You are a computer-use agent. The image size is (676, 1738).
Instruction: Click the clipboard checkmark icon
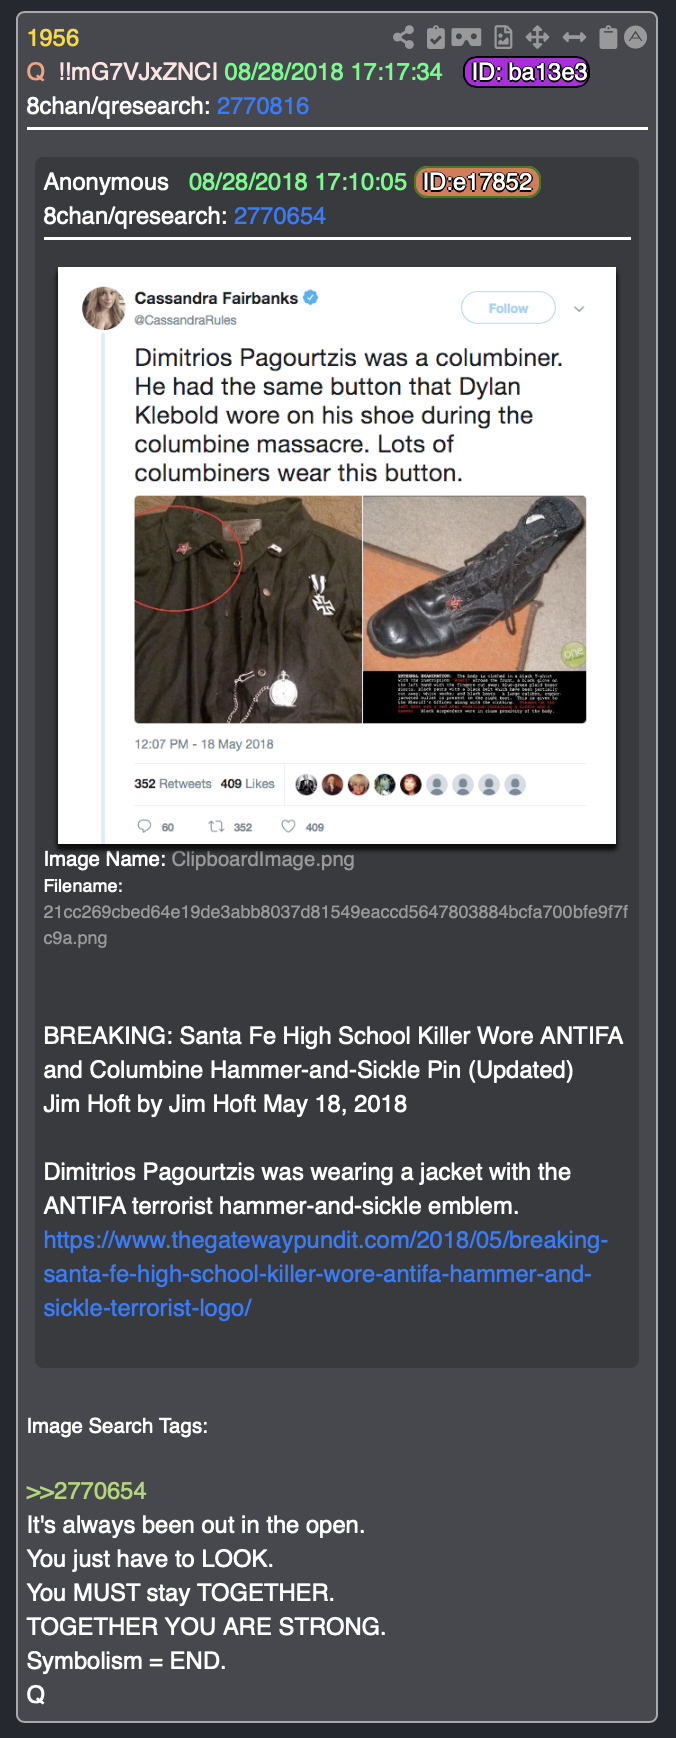435,38
